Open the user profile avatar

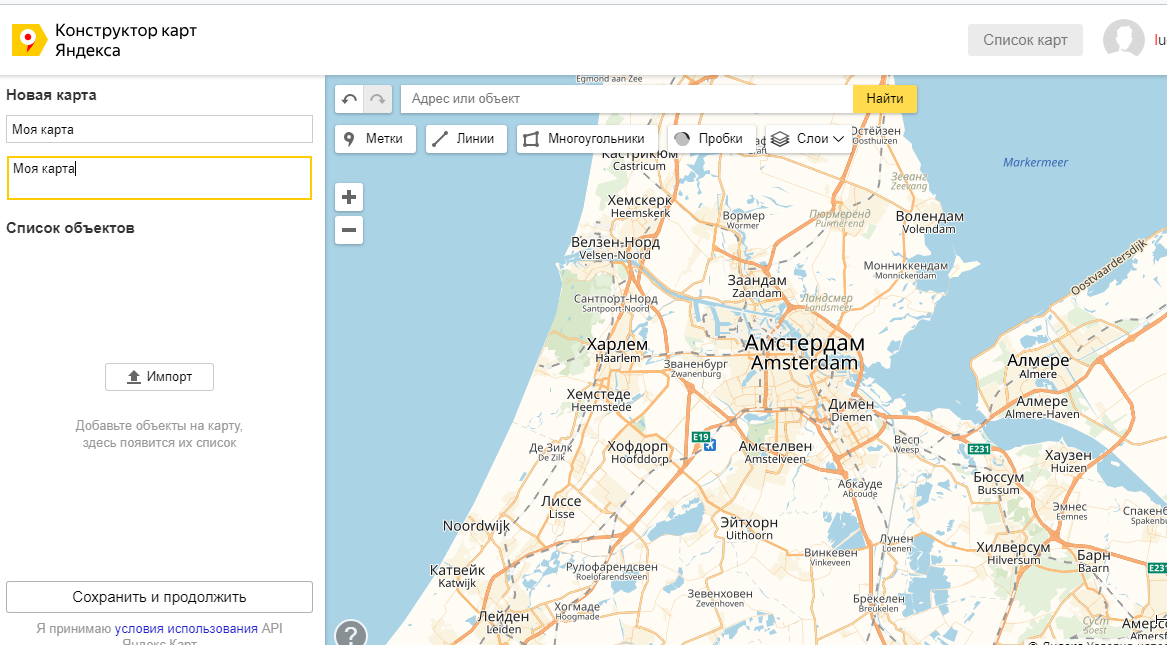coord(1123,40)
